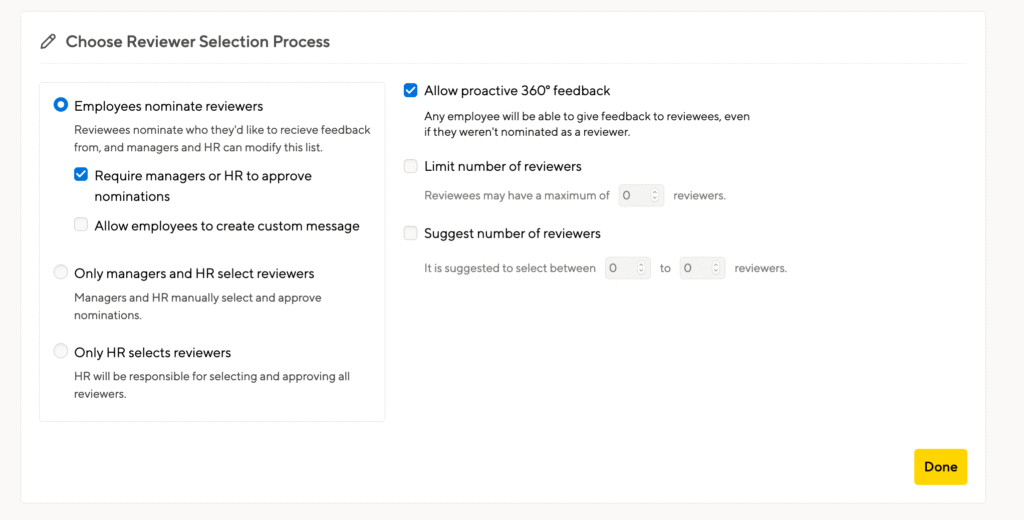
Task: Enable Limit number of reviewers checkbox
Action: pyautogui.click(x=410, y=166)
